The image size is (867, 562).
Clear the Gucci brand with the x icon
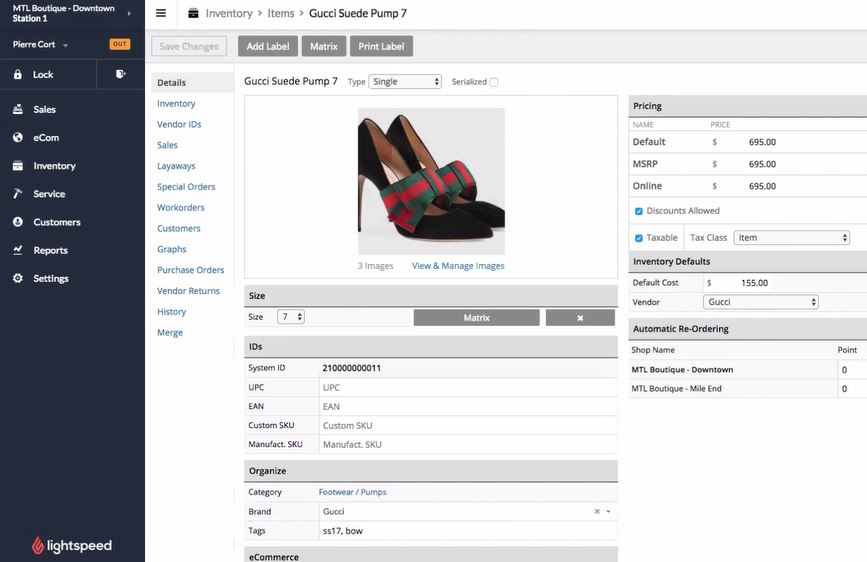click(597, 512)
